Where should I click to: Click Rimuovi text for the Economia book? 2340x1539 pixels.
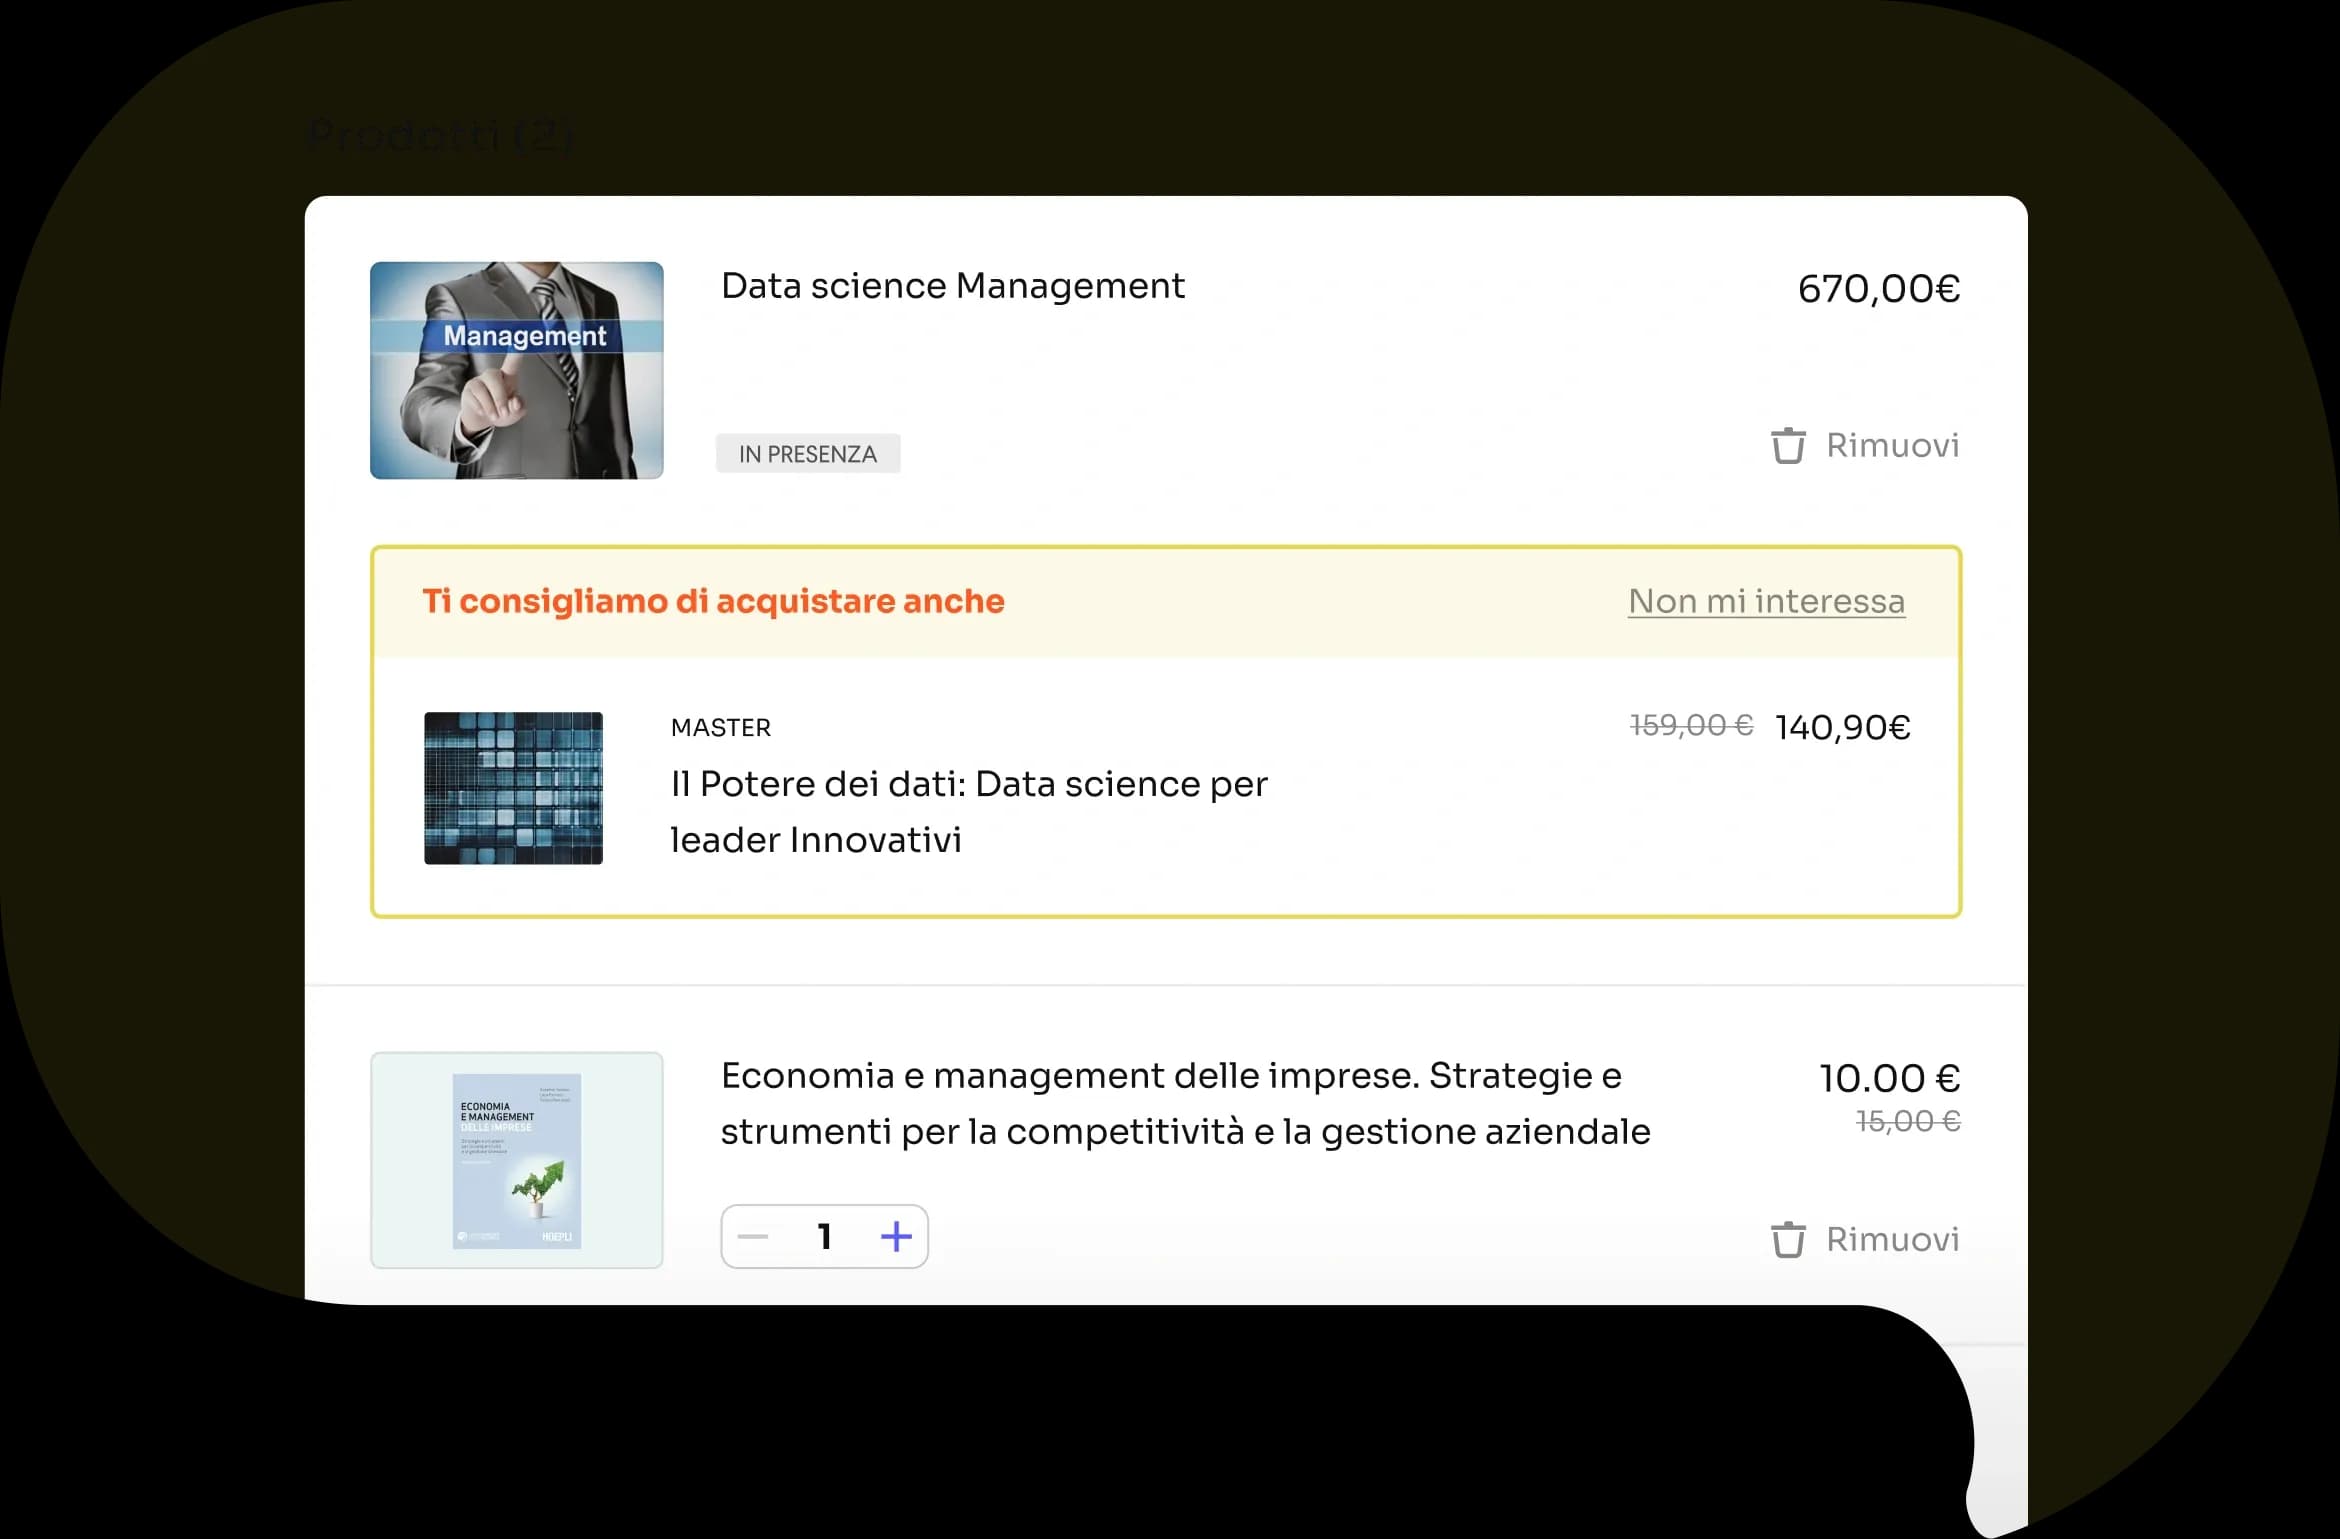point(1892,1240)
